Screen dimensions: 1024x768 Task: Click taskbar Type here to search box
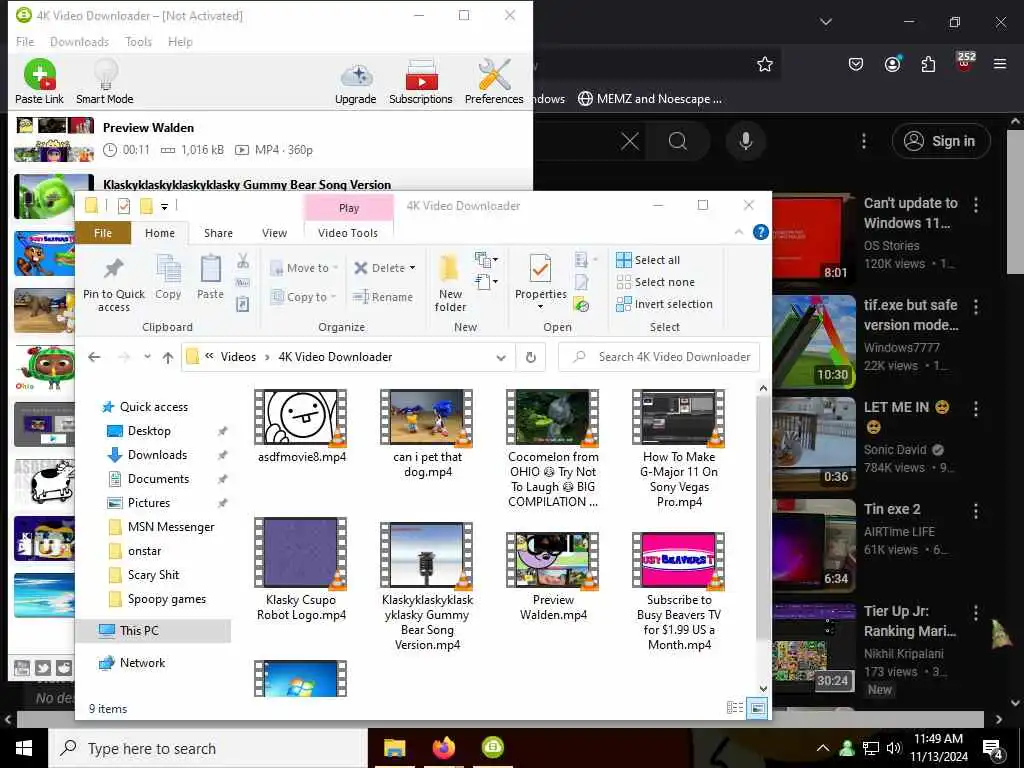coord(208,748)
